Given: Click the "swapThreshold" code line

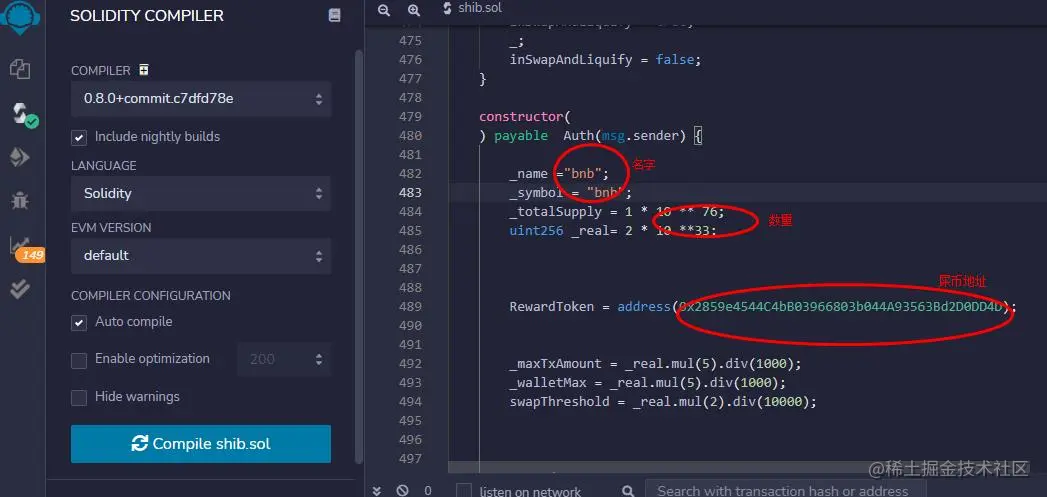Looking at the screenshot, I should (x=663, y=401).
